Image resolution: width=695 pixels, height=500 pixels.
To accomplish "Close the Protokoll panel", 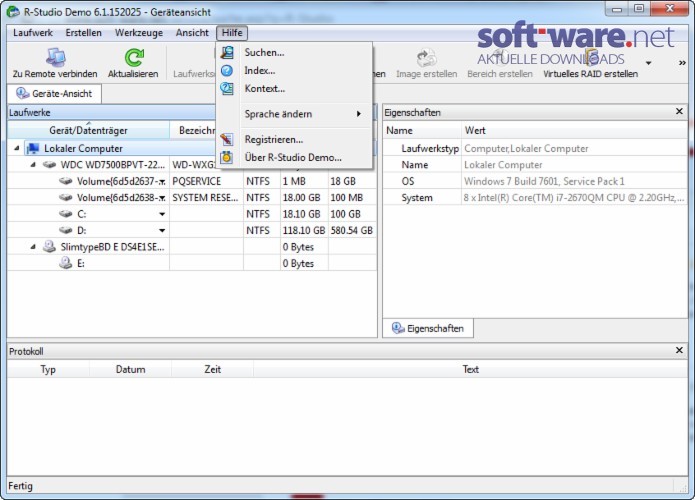I will coord(679,350).
